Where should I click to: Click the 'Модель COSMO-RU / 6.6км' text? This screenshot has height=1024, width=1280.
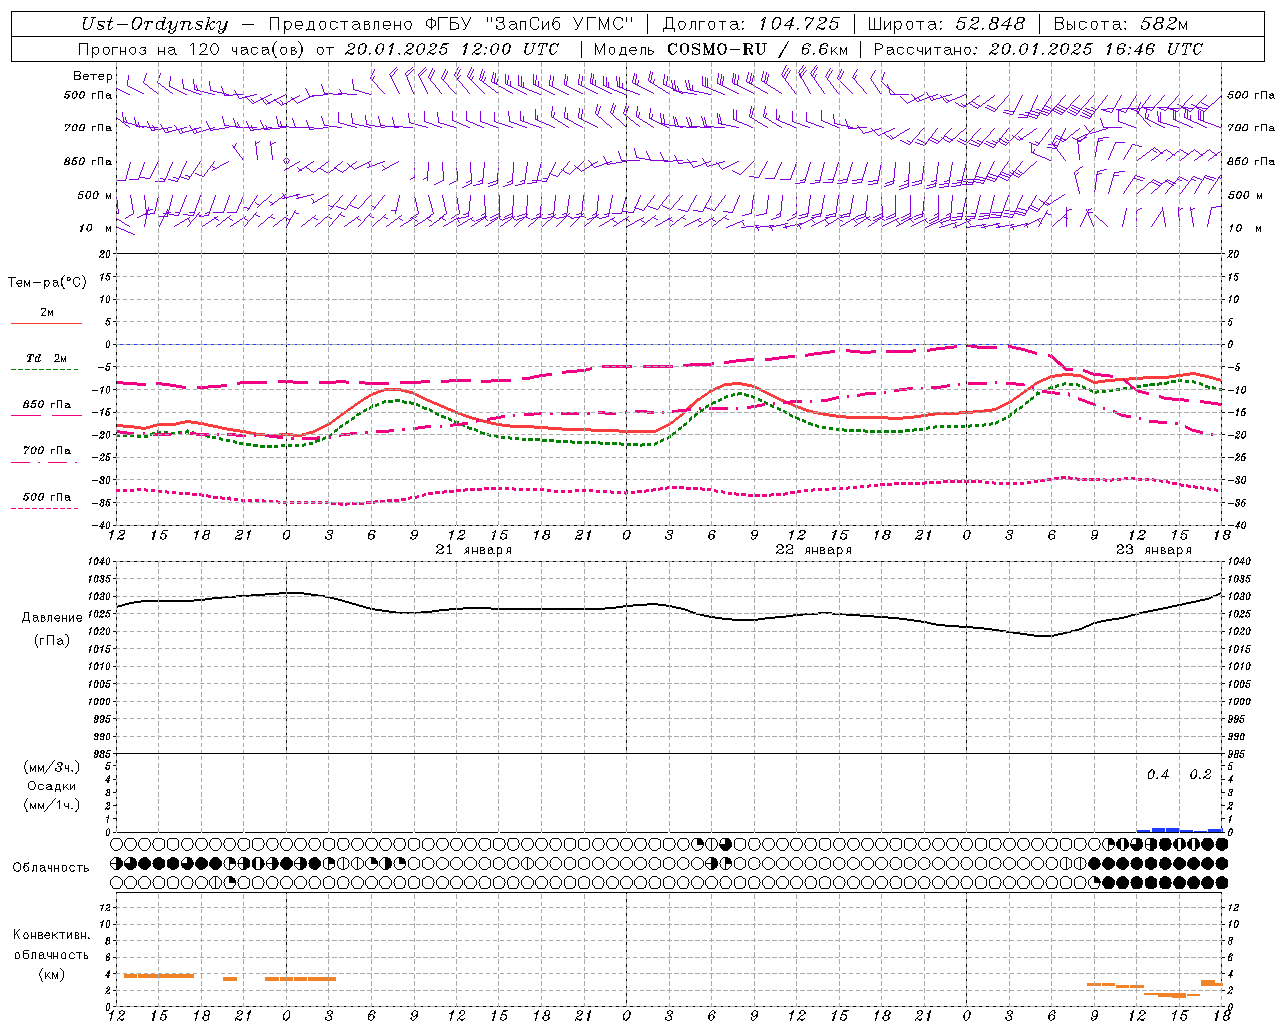pyautogui.click(x=721, y=49)
